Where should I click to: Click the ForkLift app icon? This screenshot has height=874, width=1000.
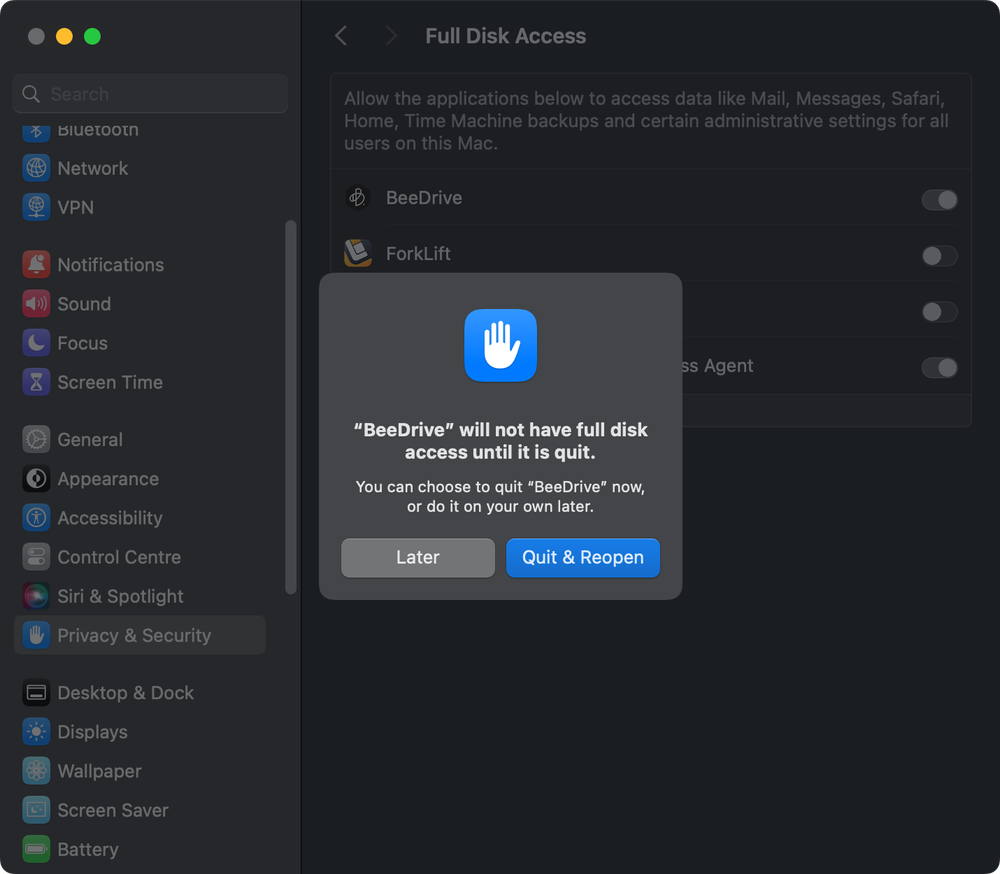tap(358, 253)
